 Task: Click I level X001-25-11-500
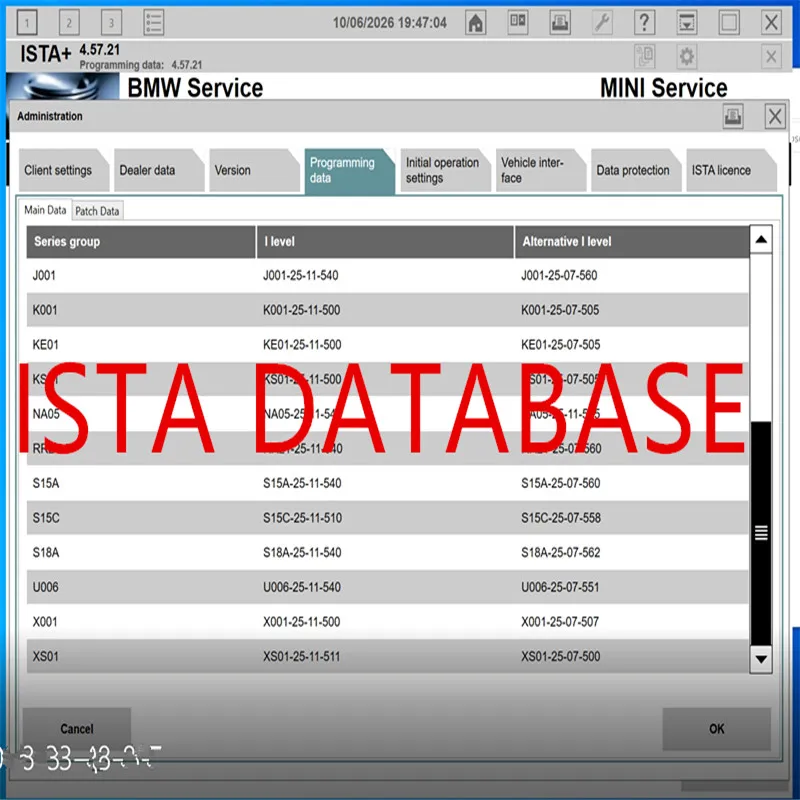pyautogui.click(x=302, y=622)
